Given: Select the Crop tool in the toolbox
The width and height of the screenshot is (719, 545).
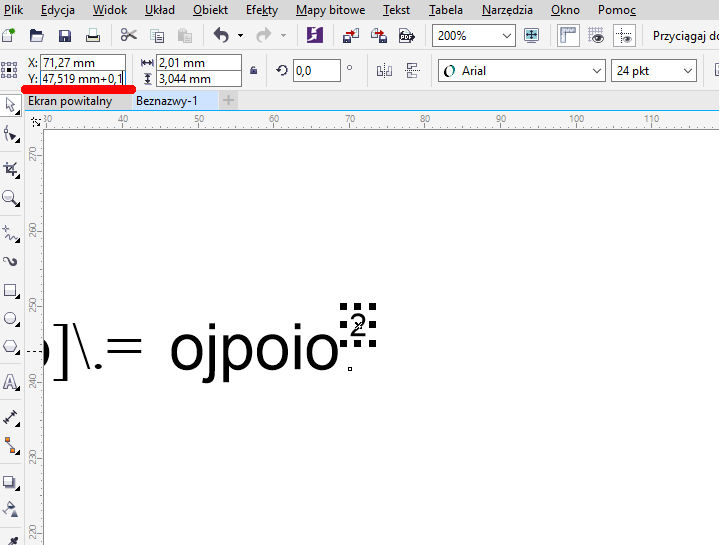Looking at the screenshot, I should tap(10, 167).
